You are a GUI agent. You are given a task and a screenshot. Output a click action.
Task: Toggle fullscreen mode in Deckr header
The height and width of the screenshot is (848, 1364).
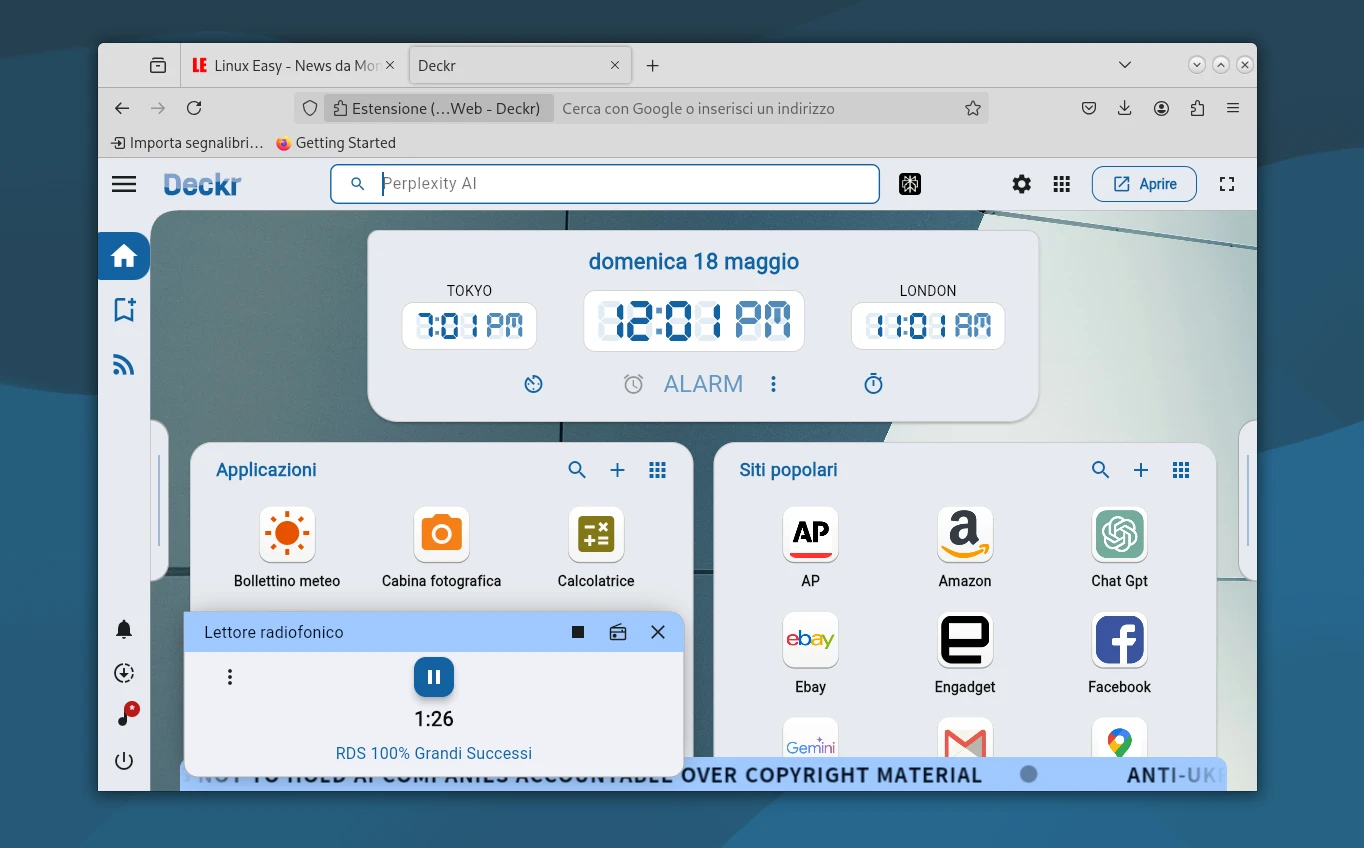click(1227, 184)
